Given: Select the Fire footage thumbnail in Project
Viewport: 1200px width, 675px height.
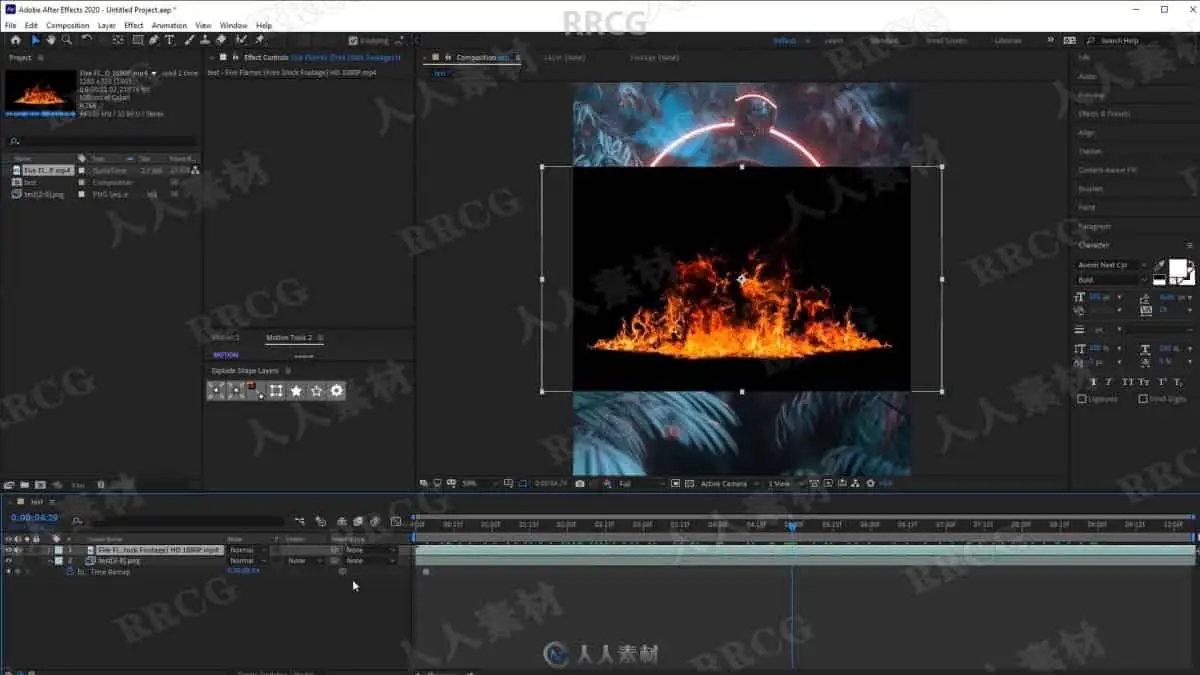Looking at the screenshot, I should point(40,92).
